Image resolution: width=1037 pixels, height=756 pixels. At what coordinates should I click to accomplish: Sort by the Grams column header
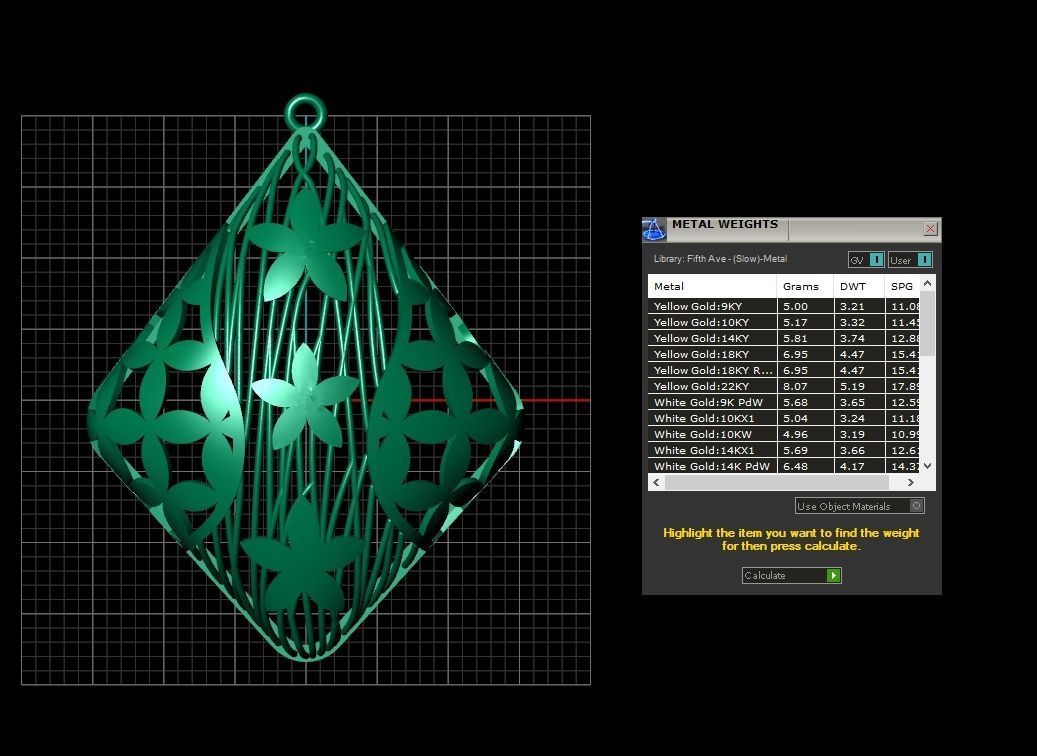[x=805, y=286]
